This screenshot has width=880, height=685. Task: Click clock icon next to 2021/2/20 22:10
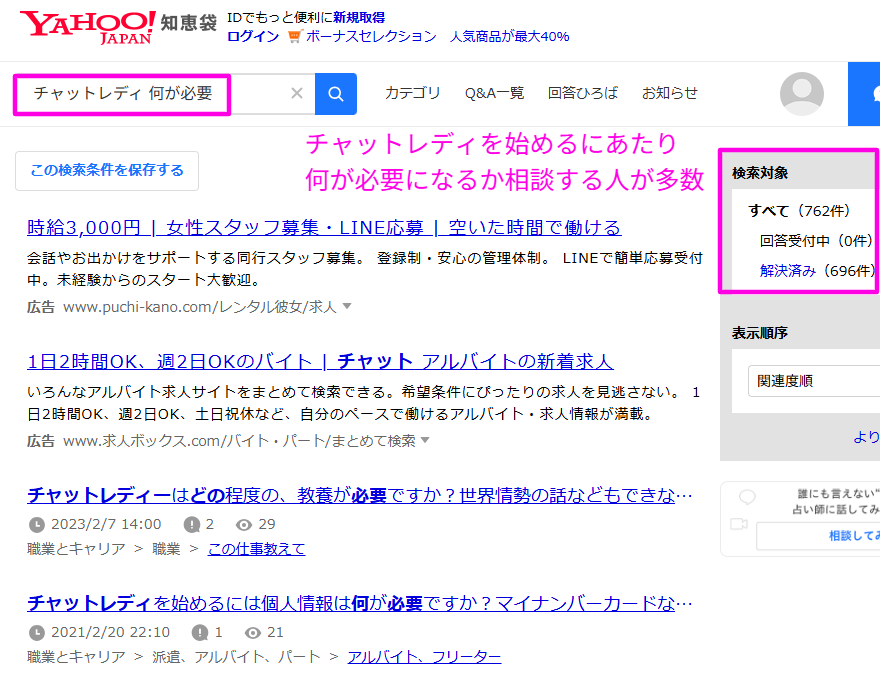point(36,633)
